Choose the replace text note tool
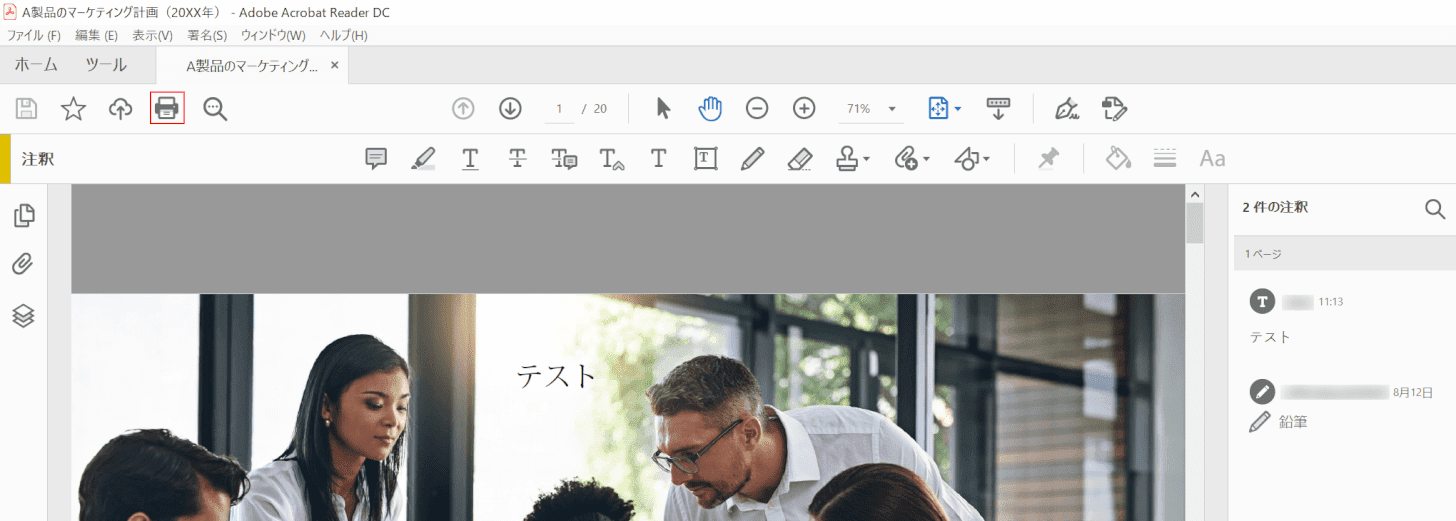This screenshot has height=521, width=1456. coord(564,159)
